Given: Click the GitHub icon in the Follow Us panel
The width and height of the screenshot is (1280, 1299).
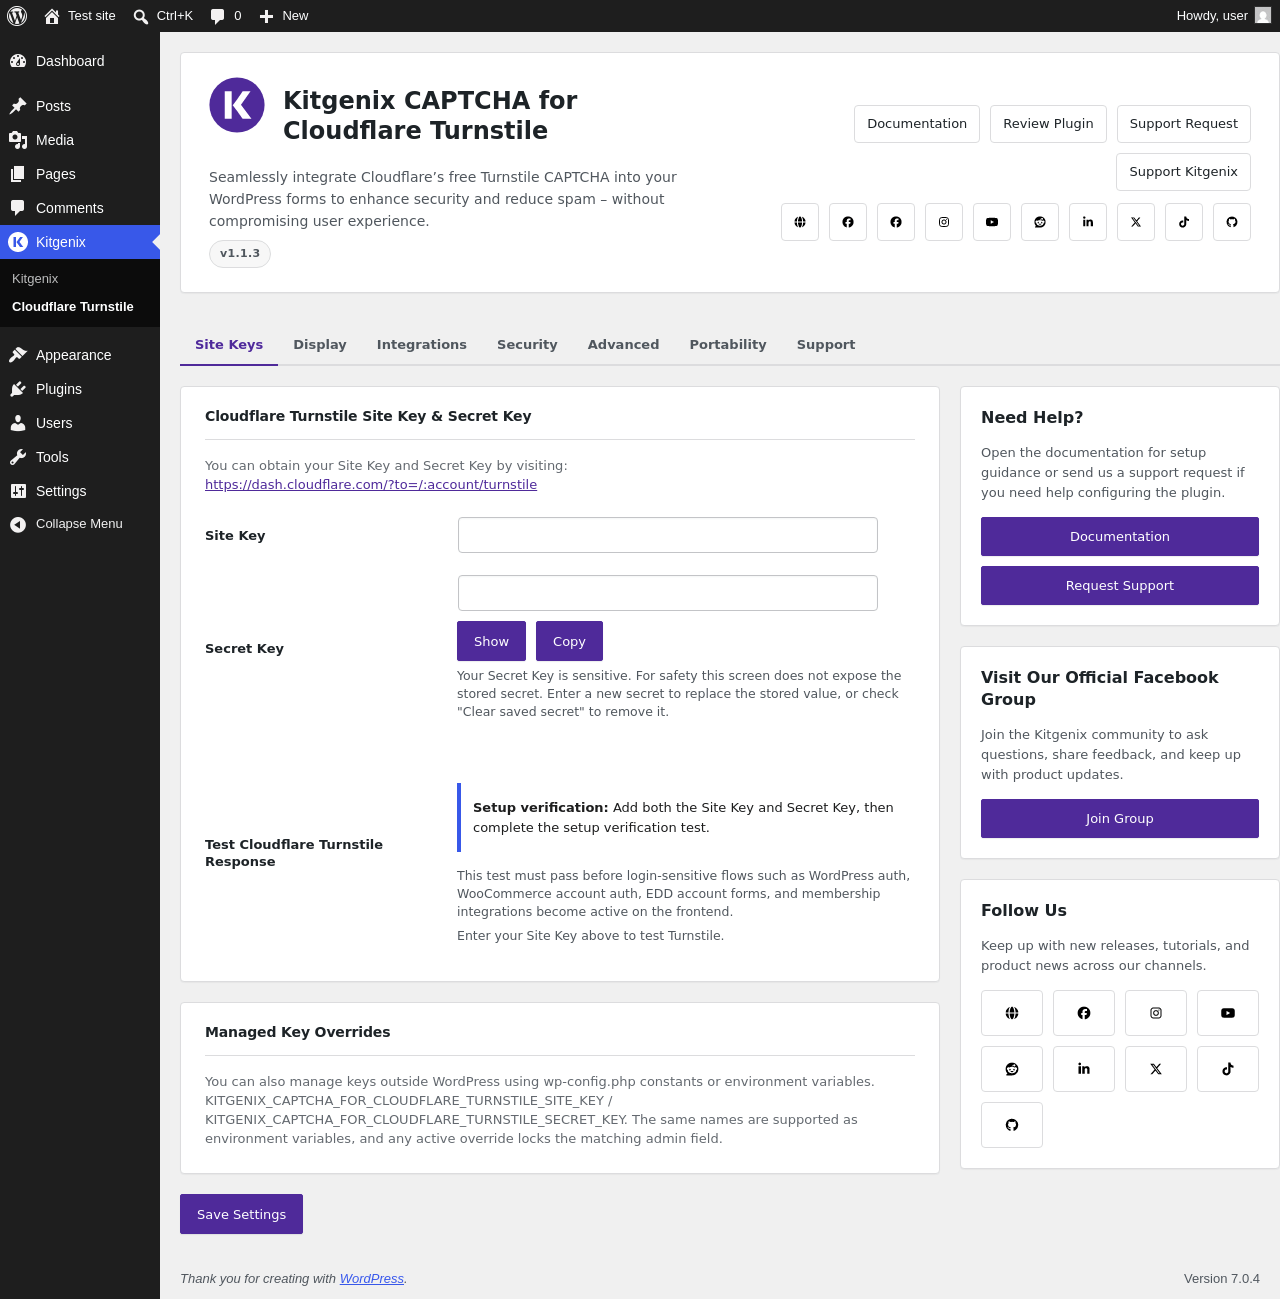Looking at the screenshot, I should click(x=1012, y=1125).
